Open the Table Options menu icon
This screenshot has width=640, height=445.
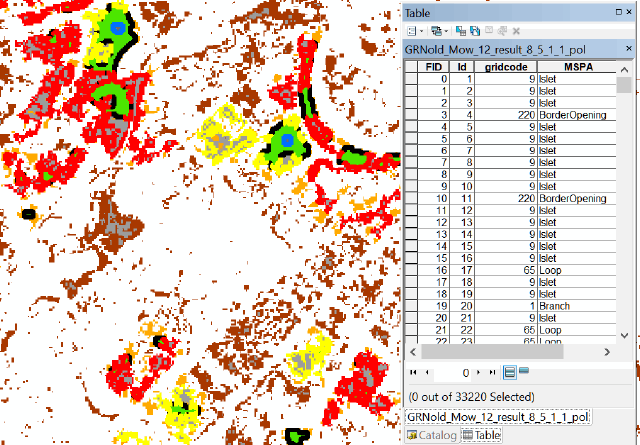click(x=412, y=31)
